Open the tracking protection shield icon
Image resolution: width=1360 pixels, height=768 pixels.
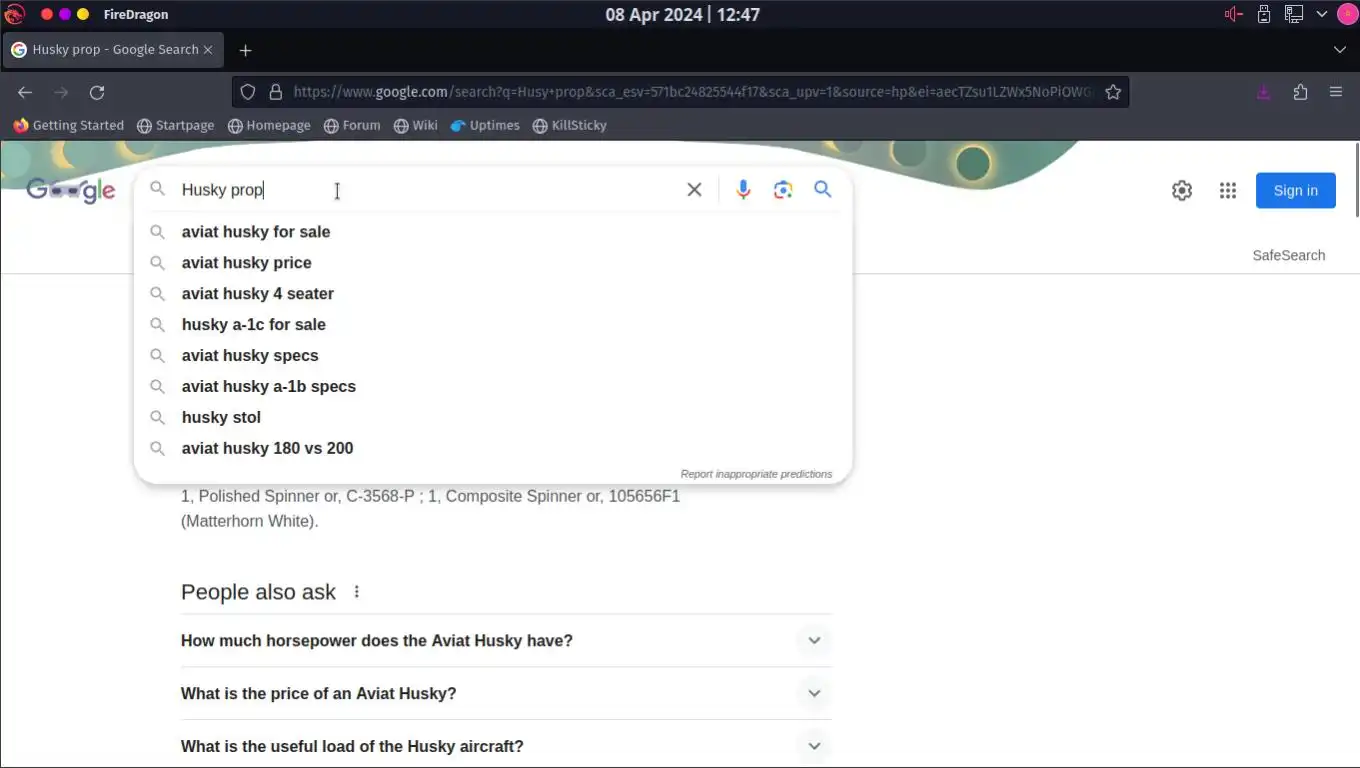point(248,92)
